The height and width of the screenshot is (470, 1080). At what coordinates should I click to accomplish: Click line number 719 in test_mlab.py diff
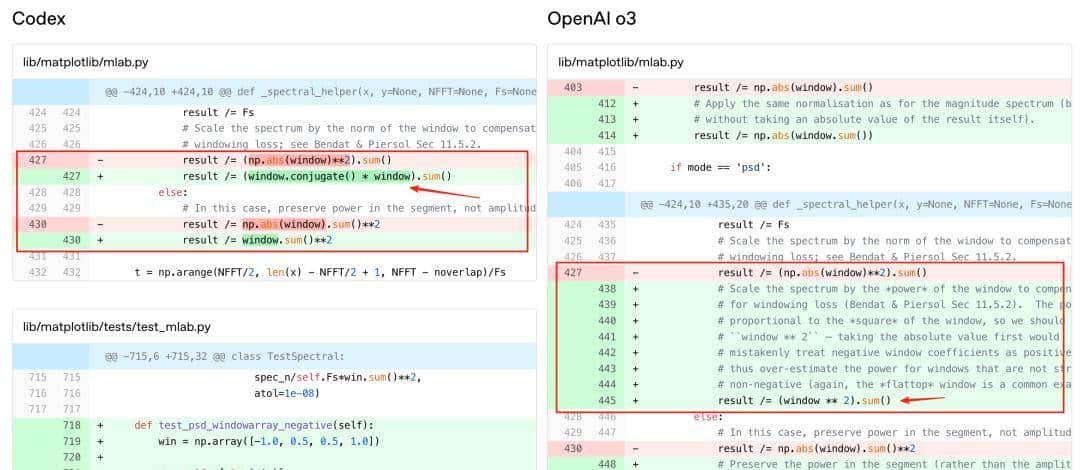(72, 441)
